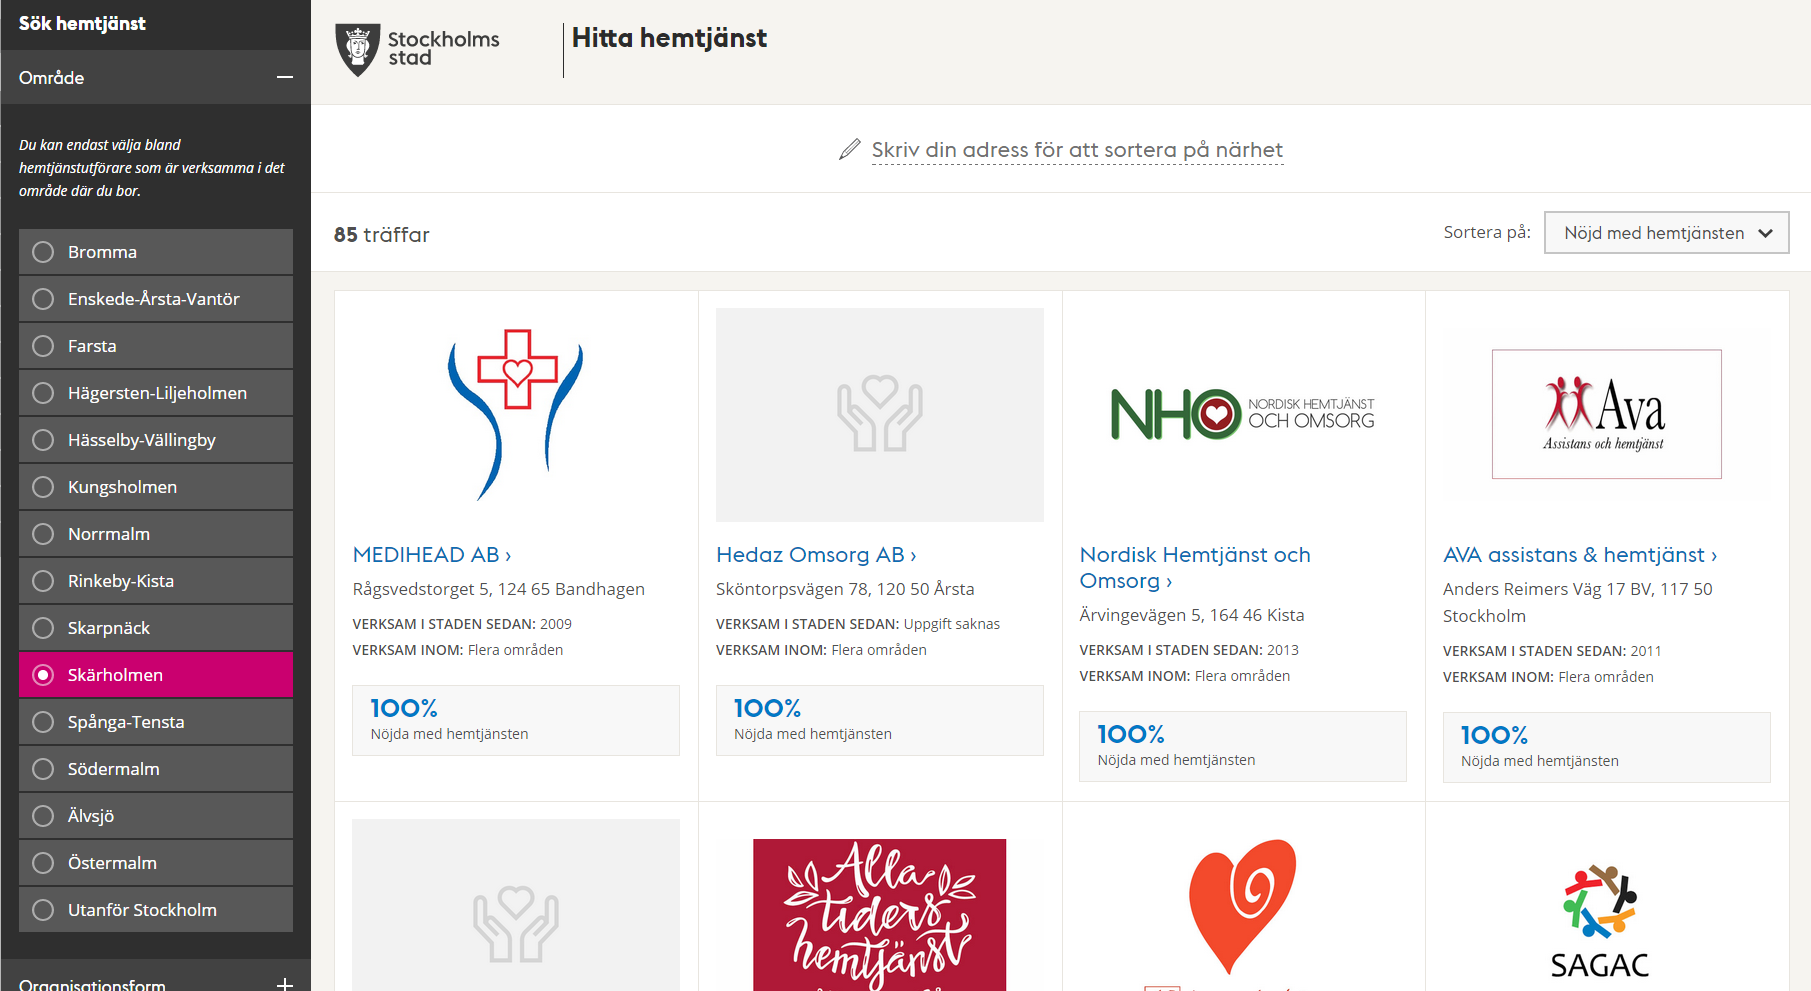Pick the Hässelby-Vällingby area
This screenshot has width=1811, height=991.
pos(156,440)
